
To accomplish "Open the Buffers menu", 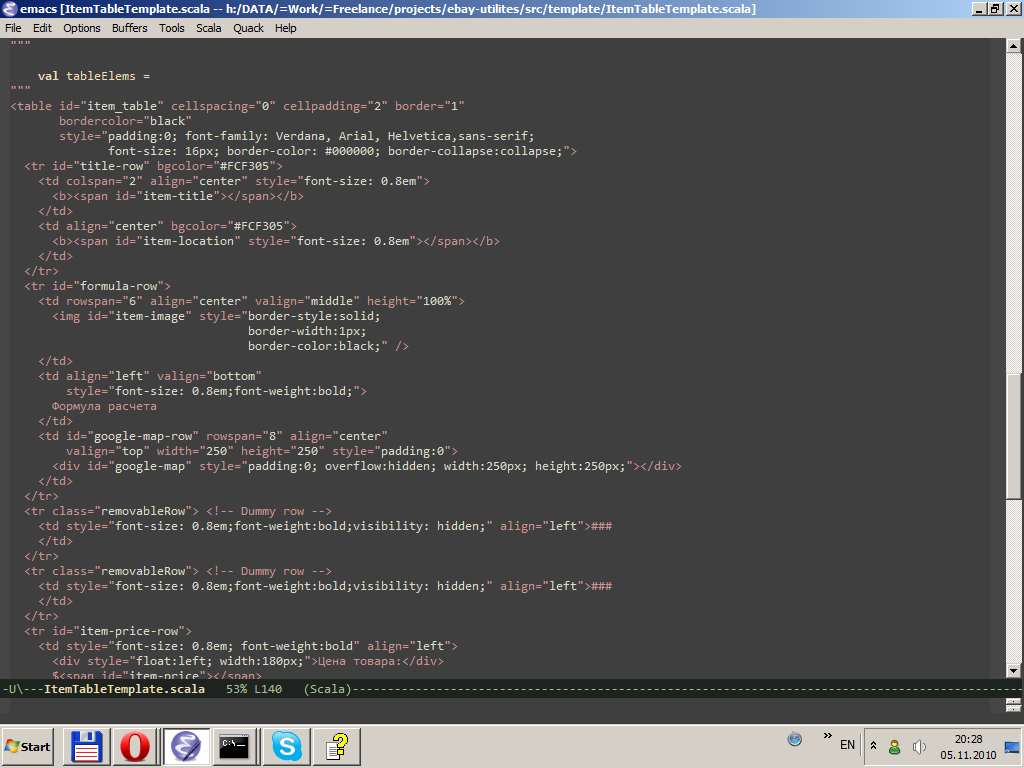I will [129, 28].
